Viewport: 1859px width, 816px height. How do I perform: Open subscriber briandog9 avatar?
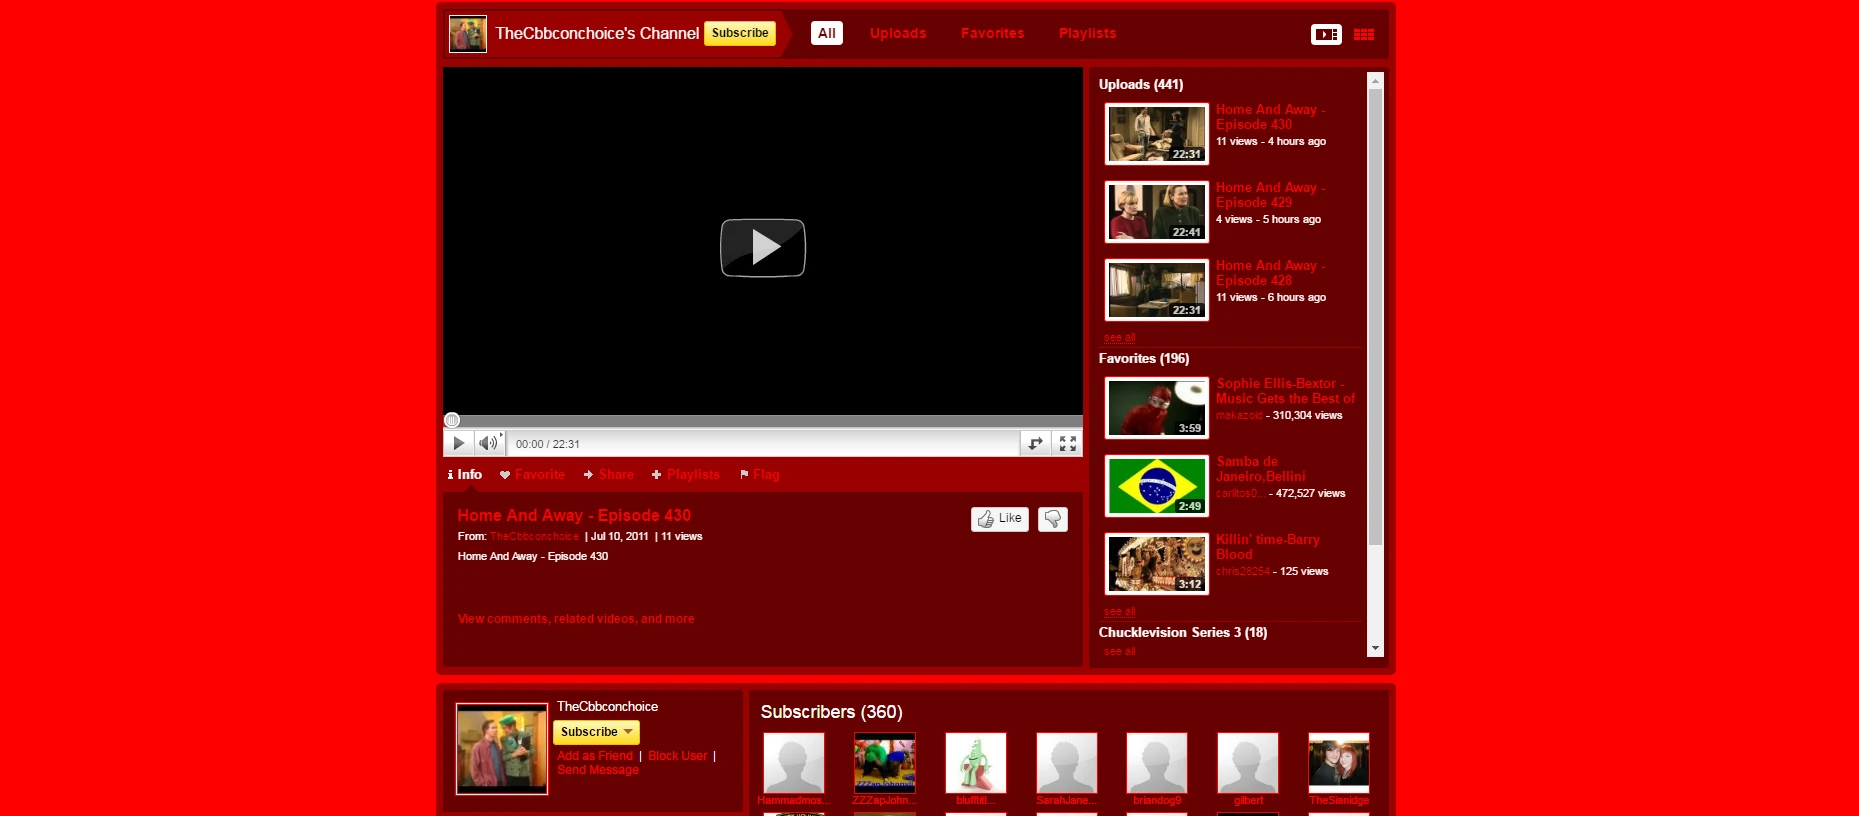(x=1157, y=763)
